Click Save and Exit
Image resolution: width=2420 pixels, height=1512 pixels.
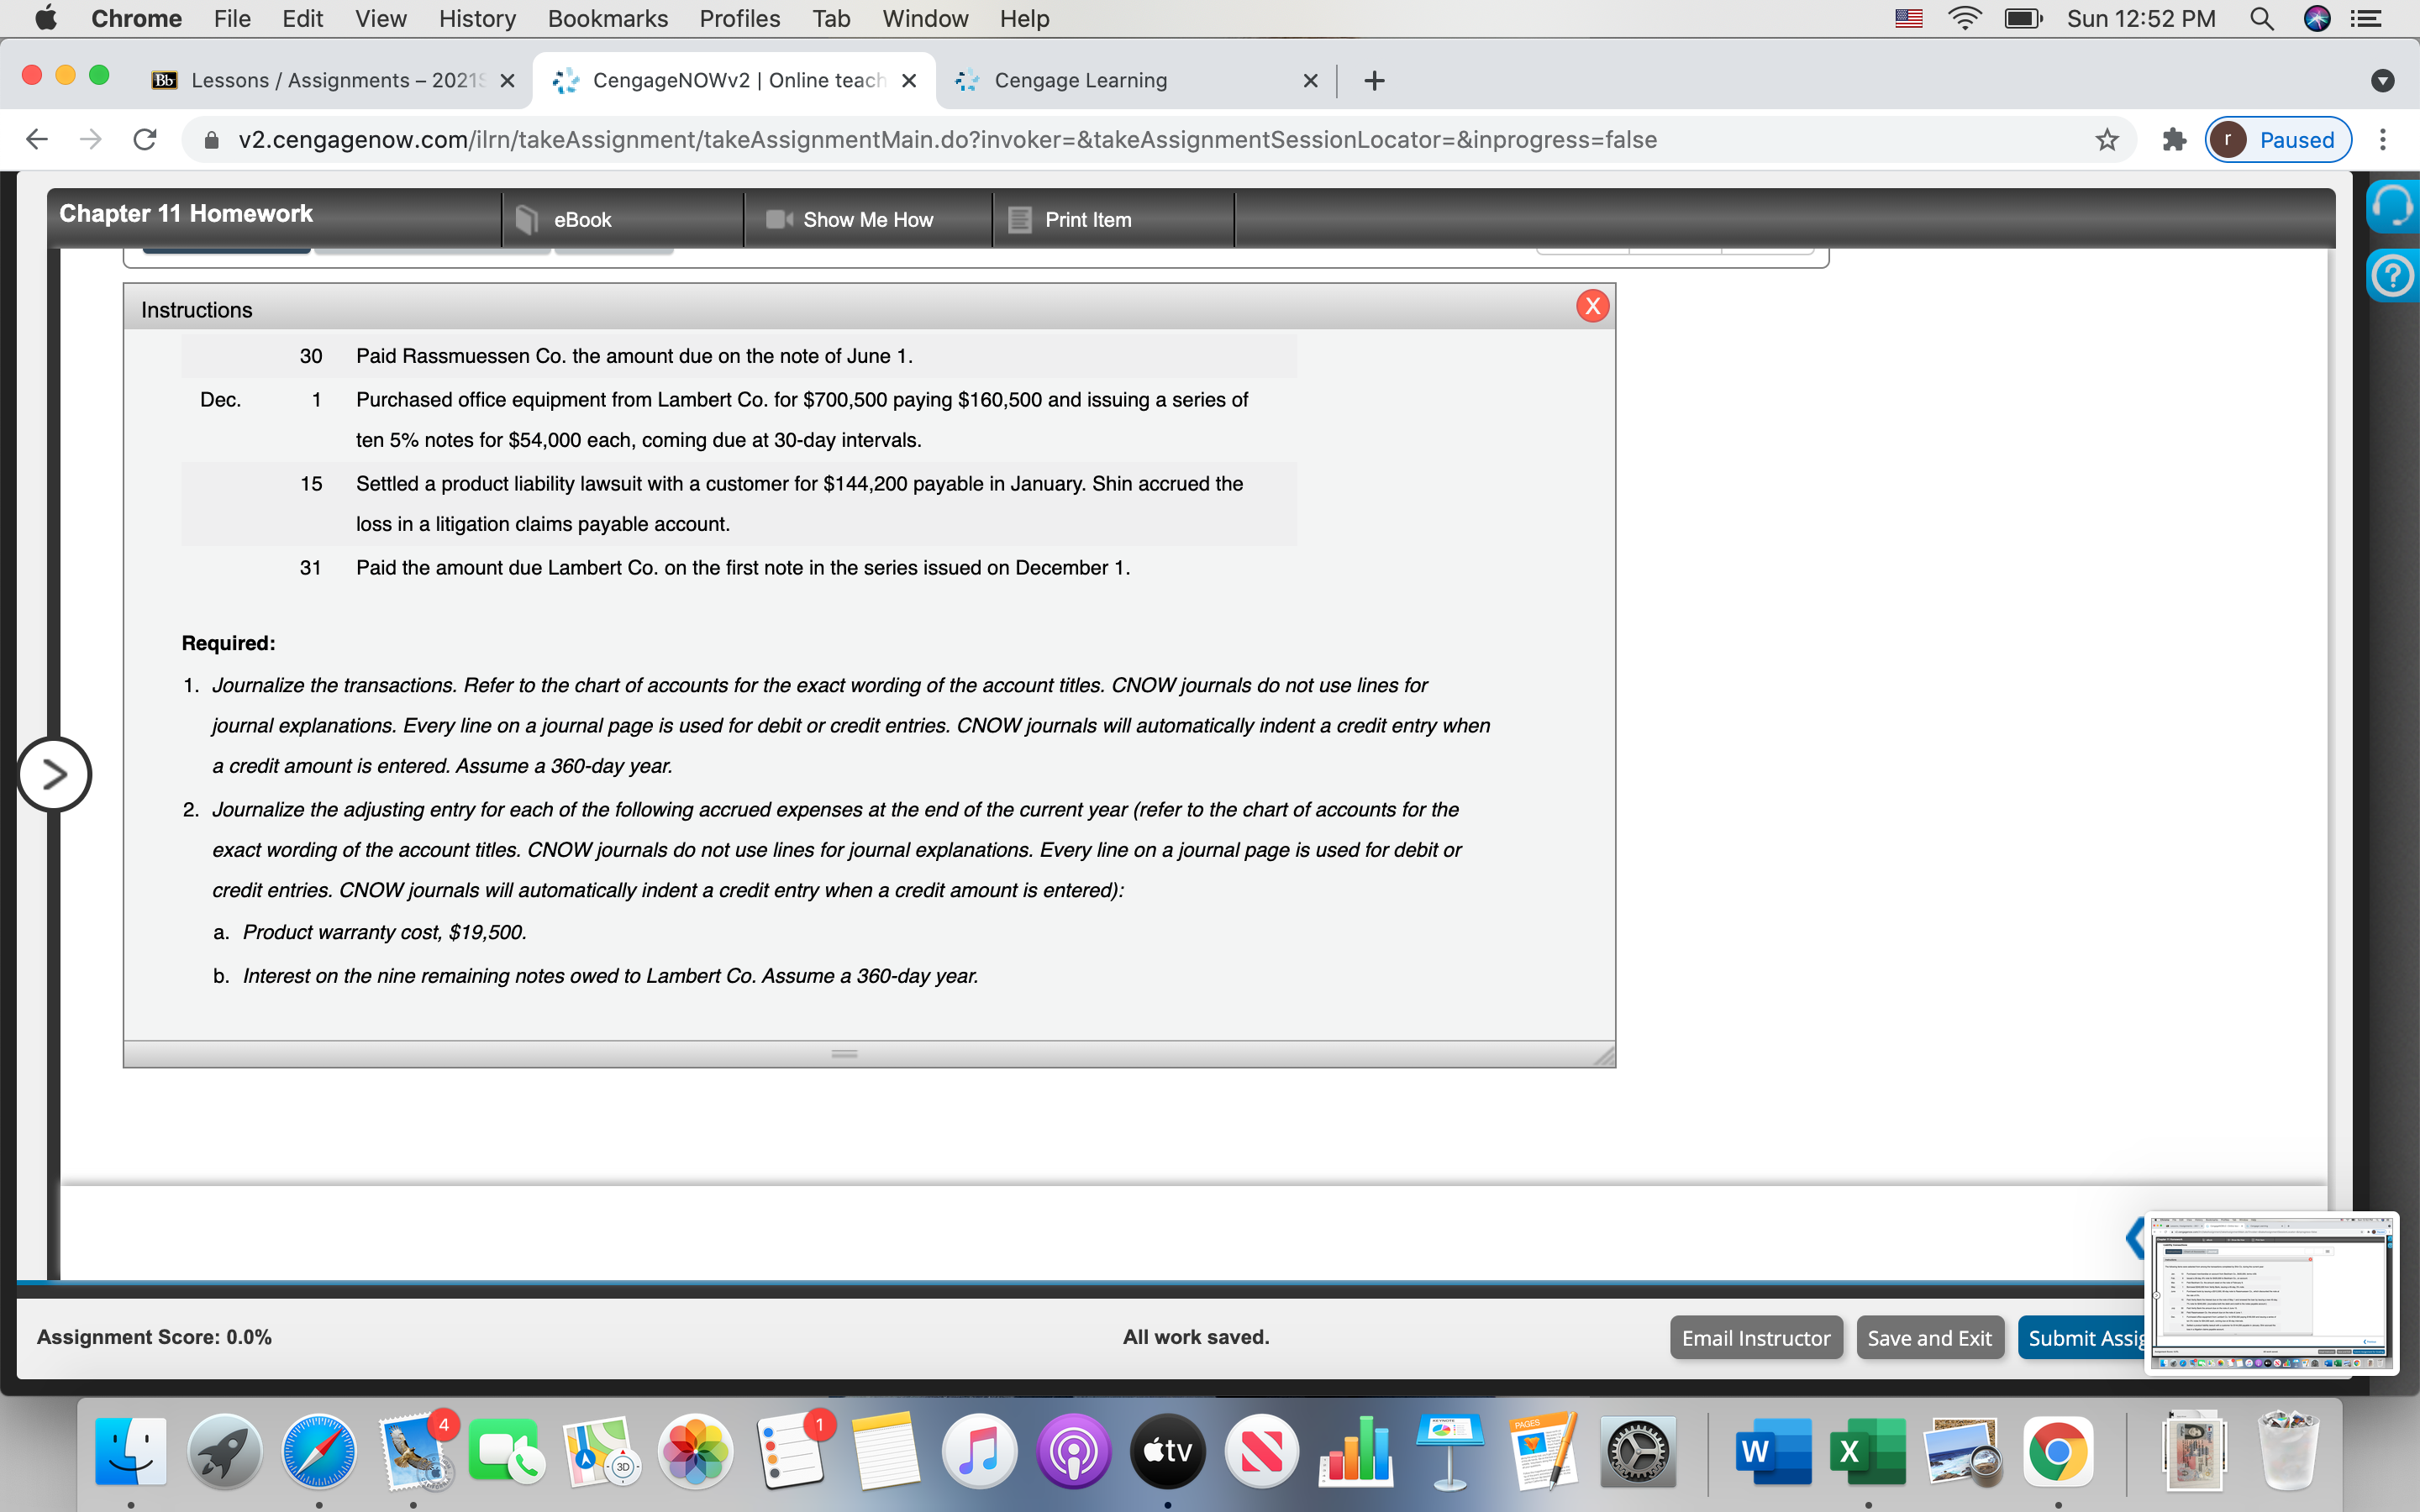[x=1930, y=1337]
